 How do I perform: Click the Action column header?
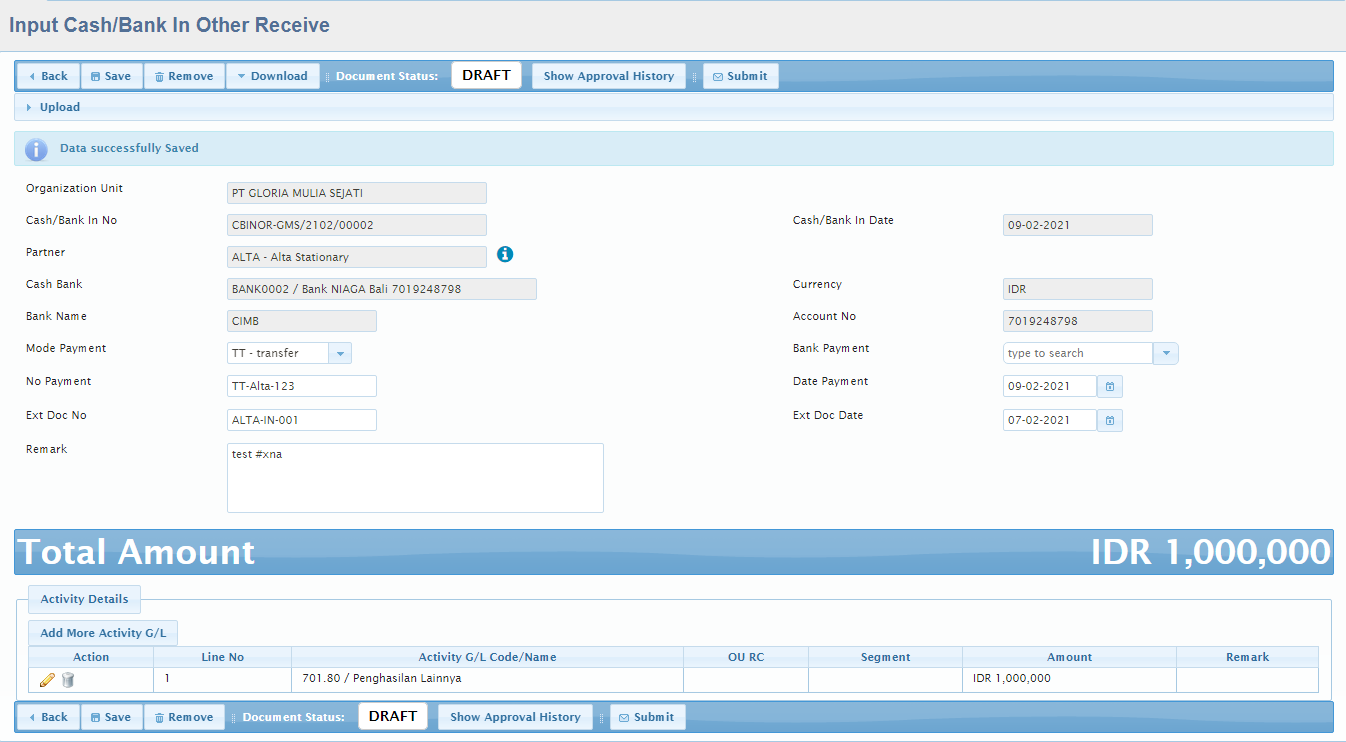(91, 657)
